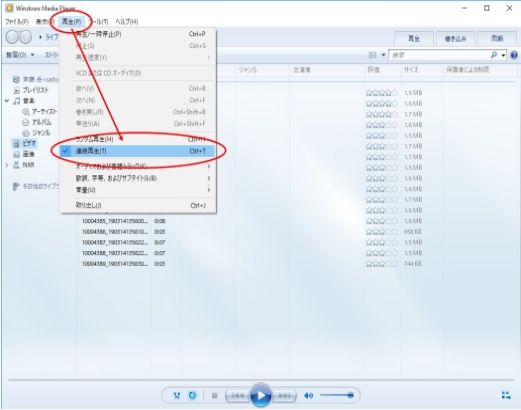521x410 pixels.
Task: Select file row 10004389_190314135630
Action: [115, 264]
